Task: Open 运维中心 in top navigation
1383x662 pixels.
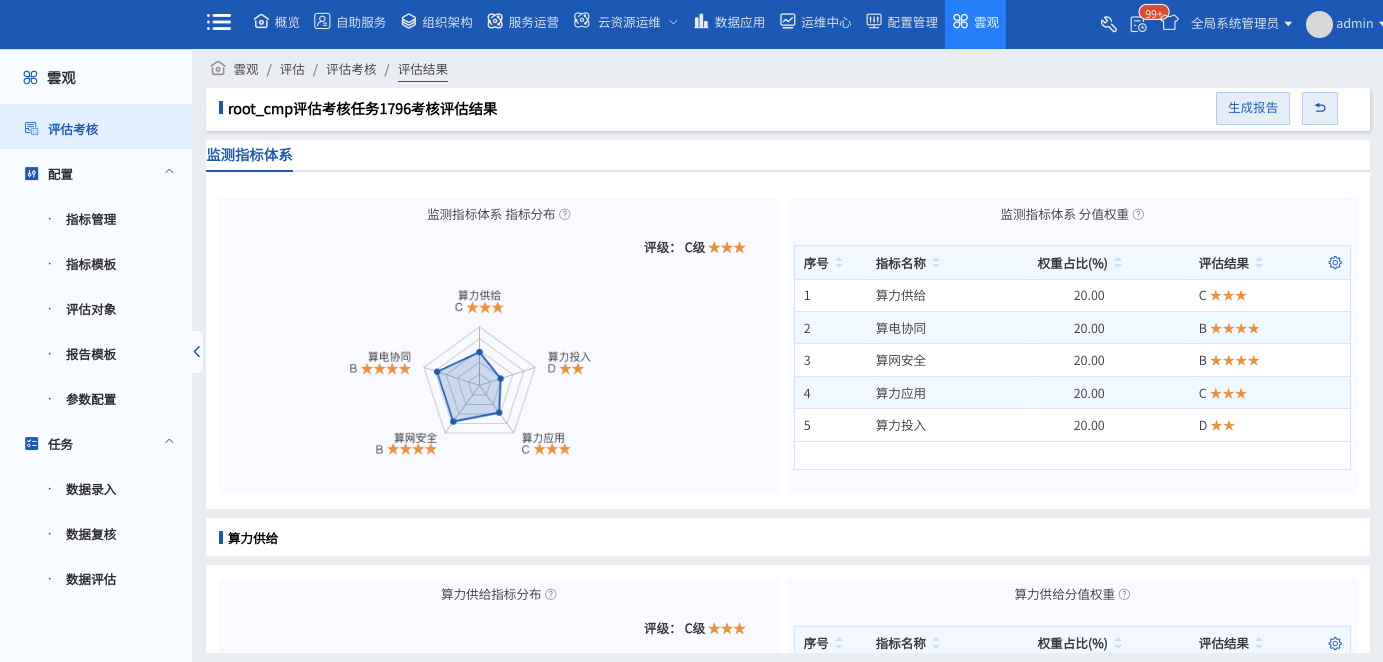Action: coord(815,22)
